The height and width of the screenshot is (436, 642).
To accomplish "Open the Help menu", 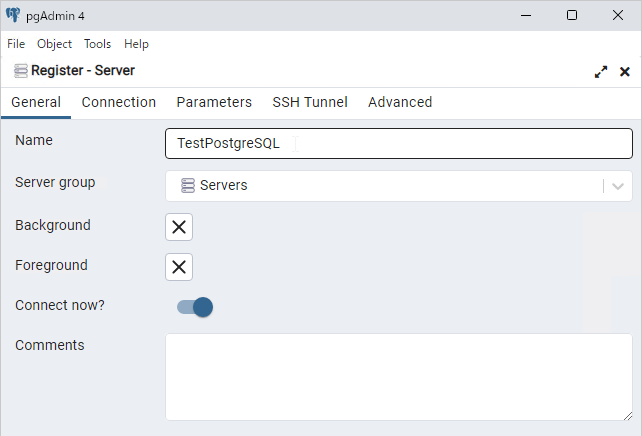I will pyautogui.click(x=136, y=44).
